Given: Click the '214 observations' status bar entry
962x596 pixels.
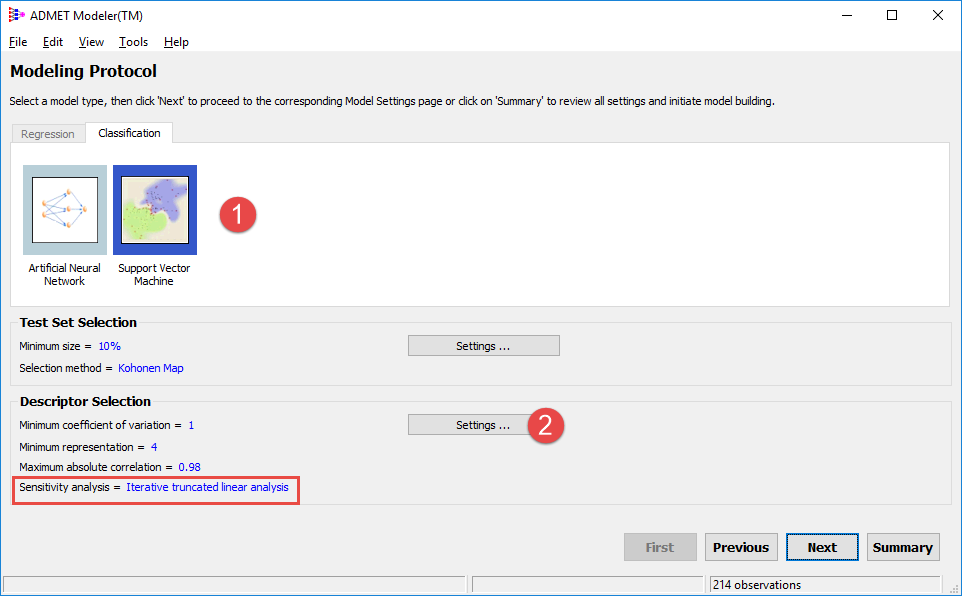Looking at the screenshot, I should pos(757,585).
